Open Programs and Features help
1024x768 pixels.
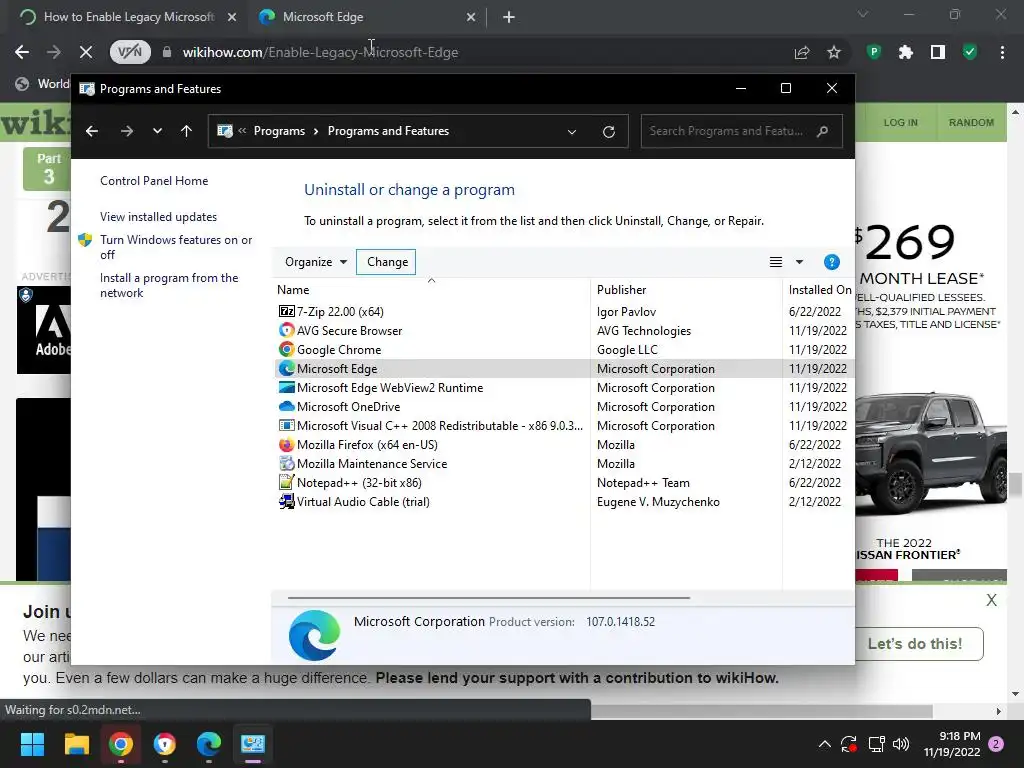831,262
